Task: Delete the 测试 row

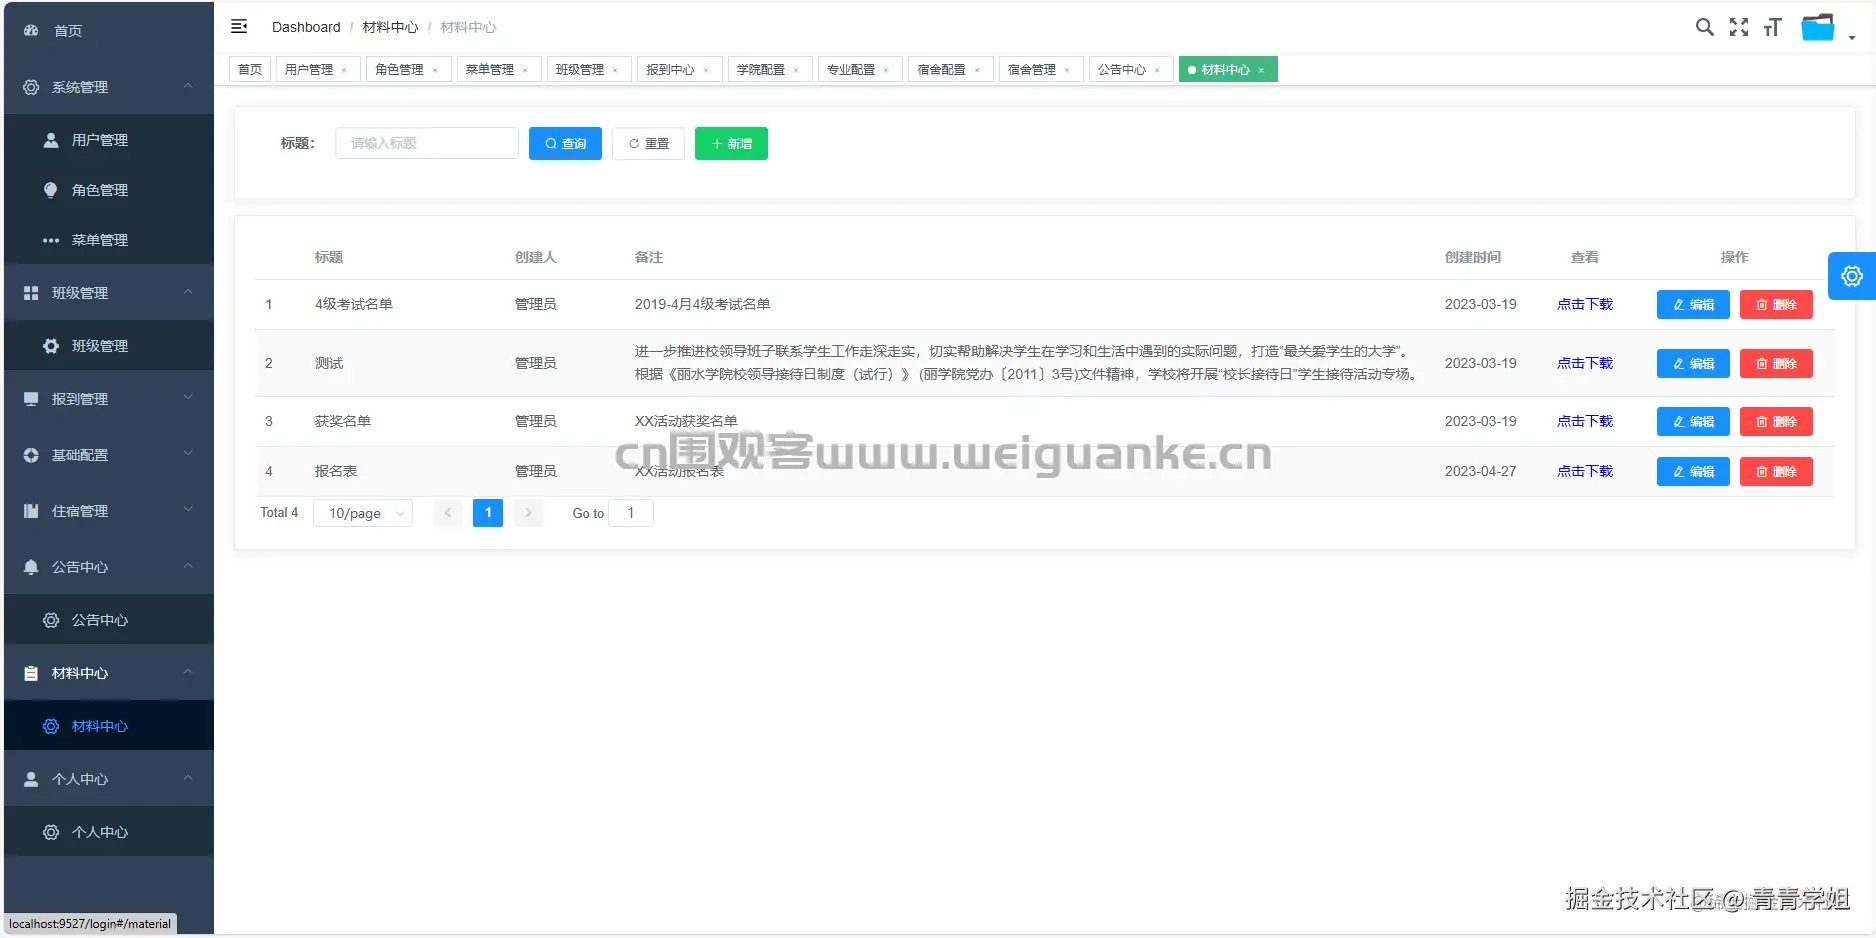Action: click(x=1776, y=363)
